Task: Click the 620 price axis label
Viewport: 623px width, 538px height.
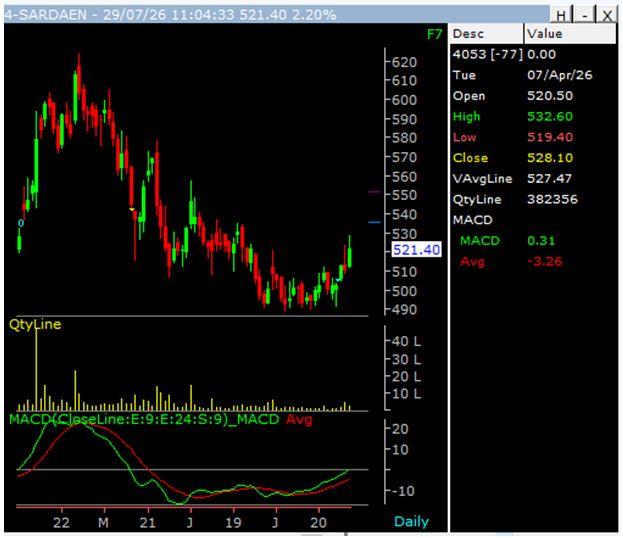Action: click(404, 62)
